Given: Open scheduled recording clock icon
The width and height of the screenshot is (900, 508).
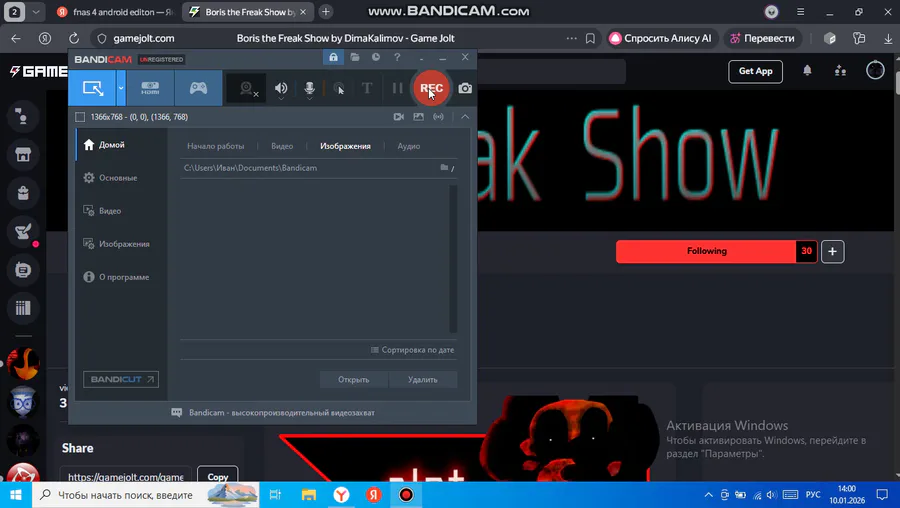Looking at the screenshot, I should point(376,57).
